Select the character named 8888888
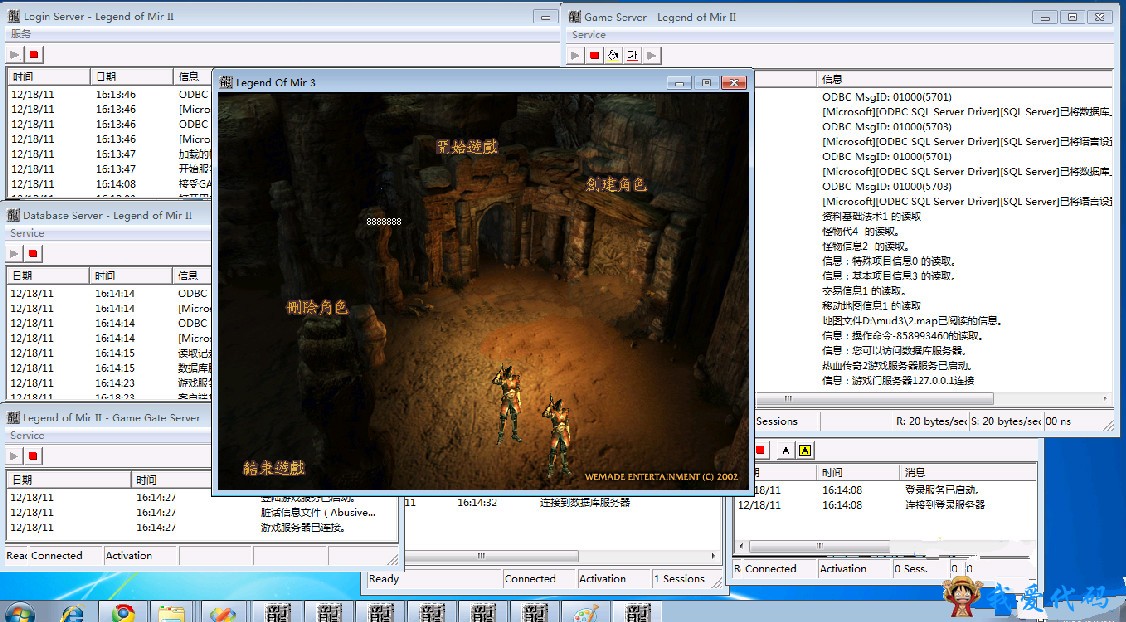The width and height of the screenshot is (1126, 622). (x=384, y=222)
